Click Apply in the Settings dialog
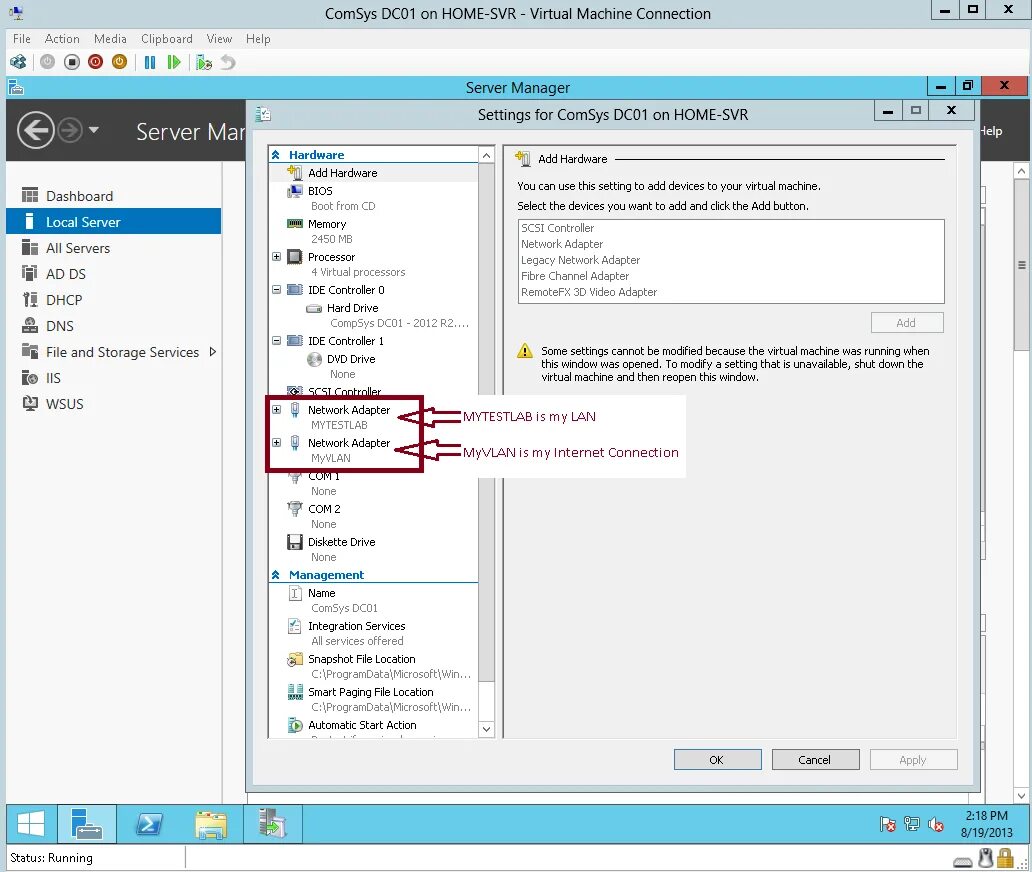The image size is (1032, 872). point(913,759)
